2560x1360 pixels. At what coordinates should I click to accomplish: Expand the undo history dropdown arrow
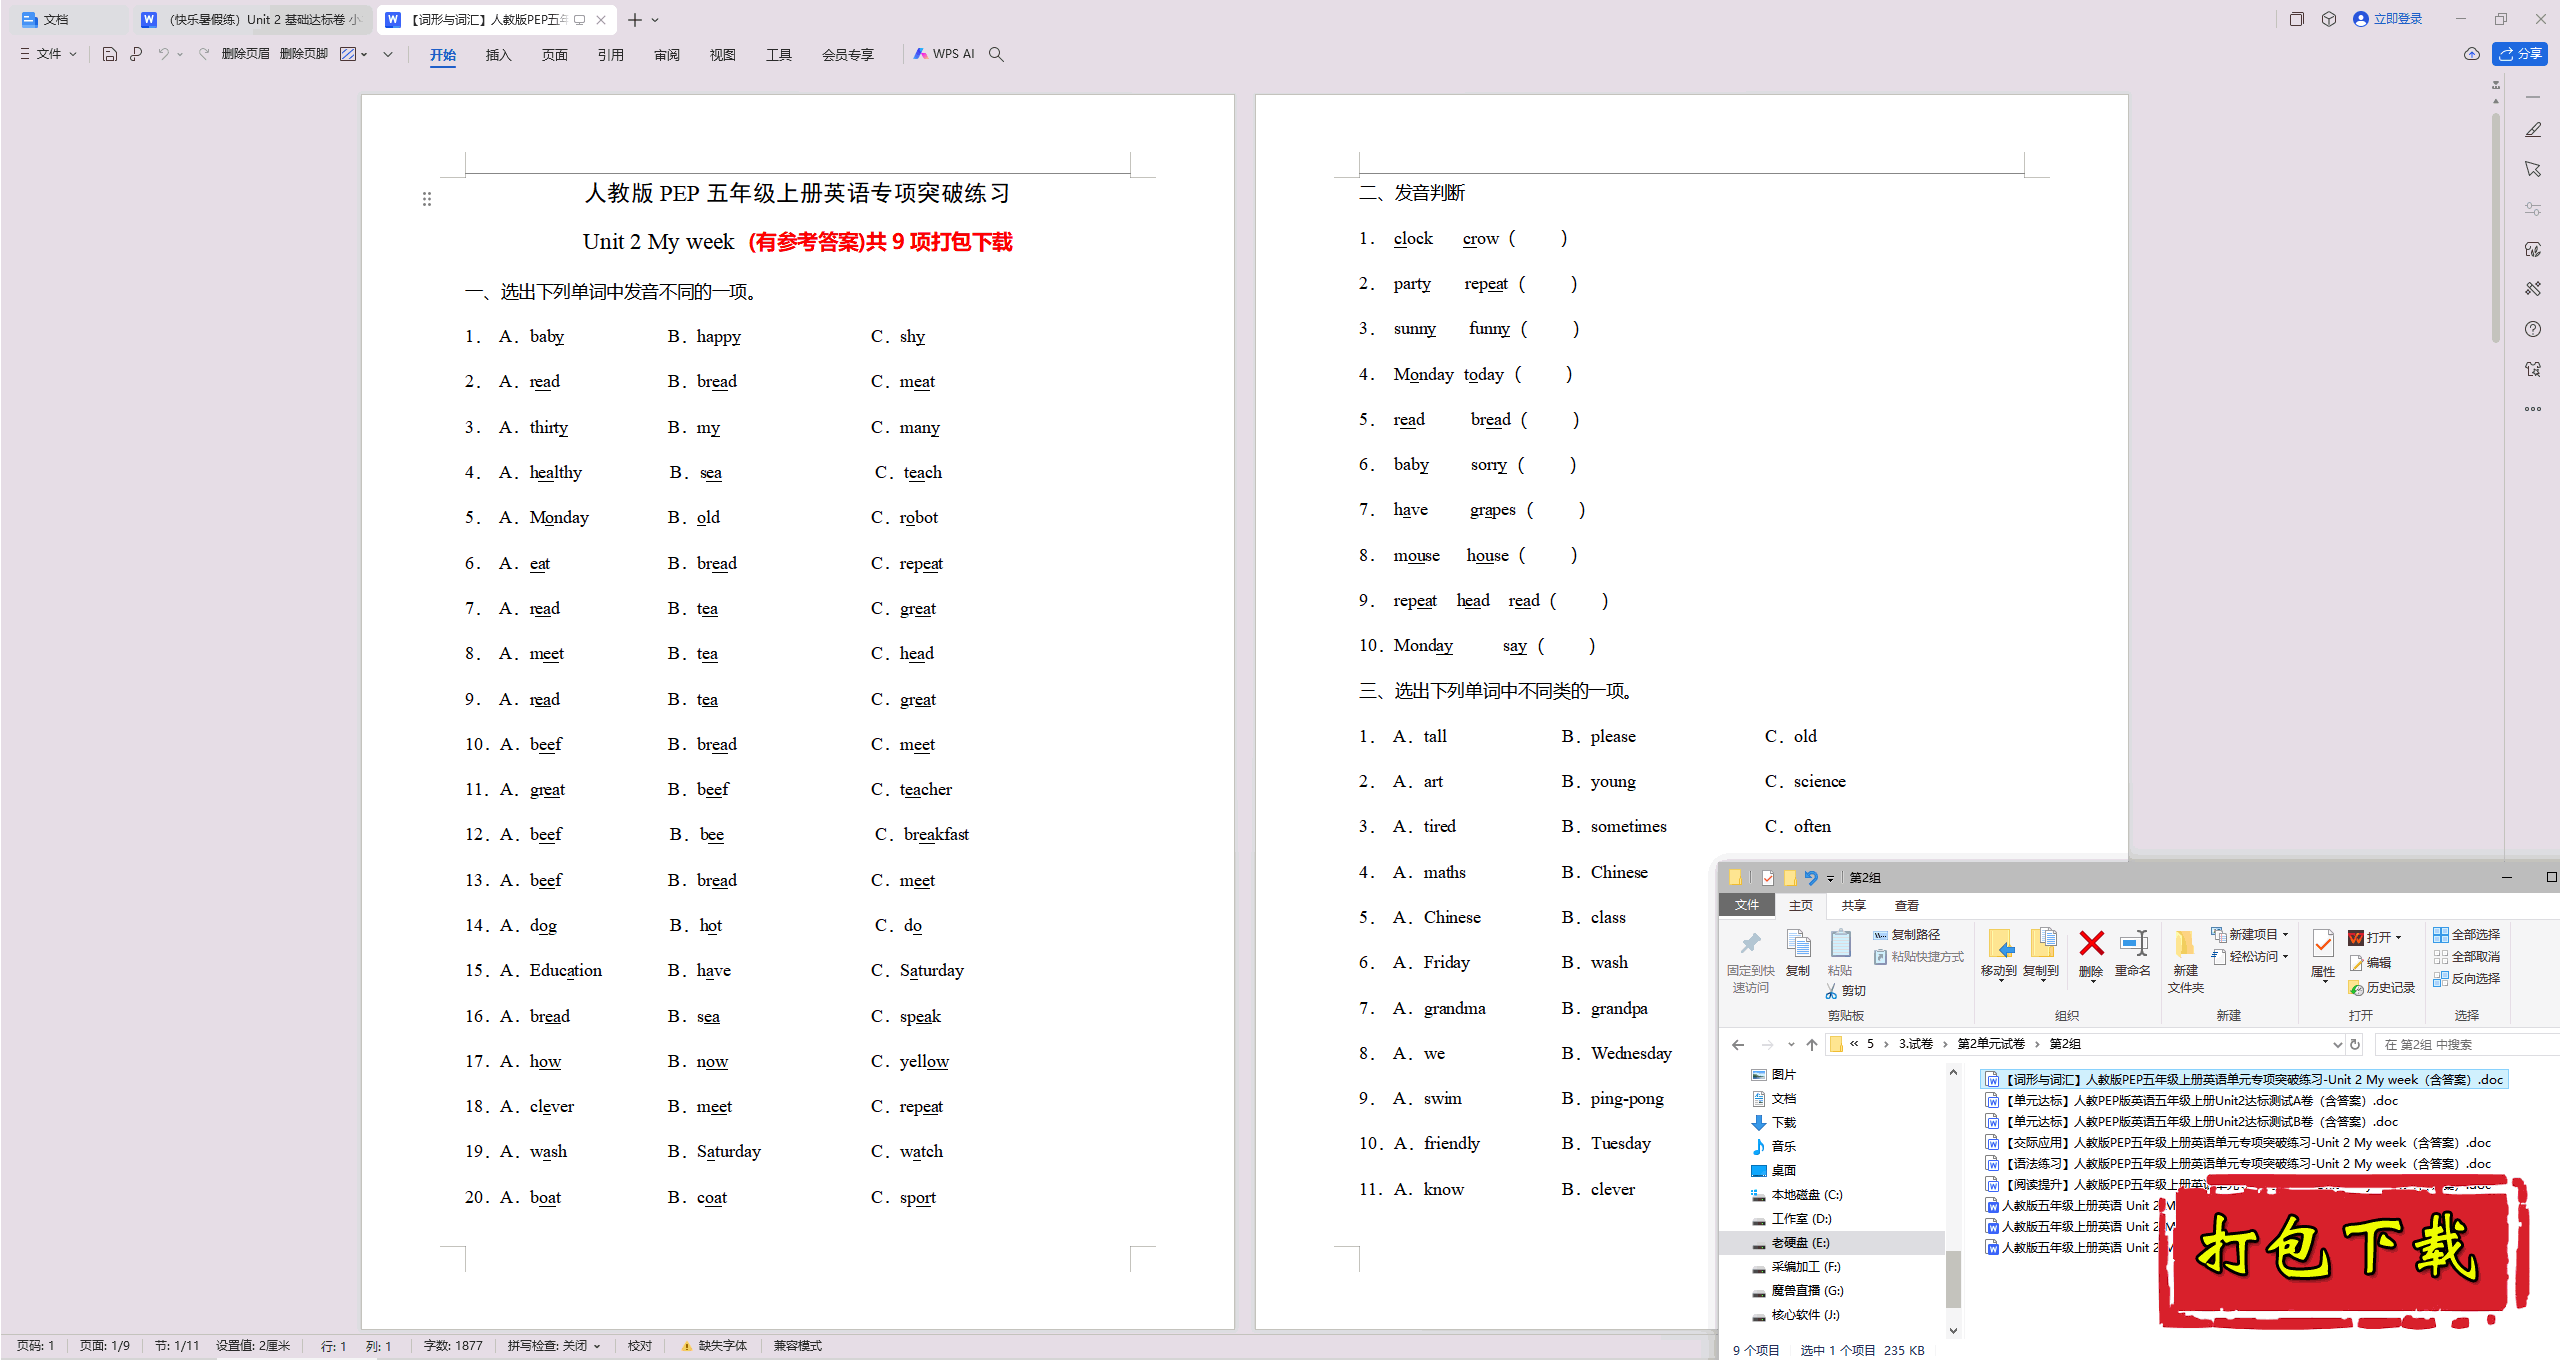point(180,54)
